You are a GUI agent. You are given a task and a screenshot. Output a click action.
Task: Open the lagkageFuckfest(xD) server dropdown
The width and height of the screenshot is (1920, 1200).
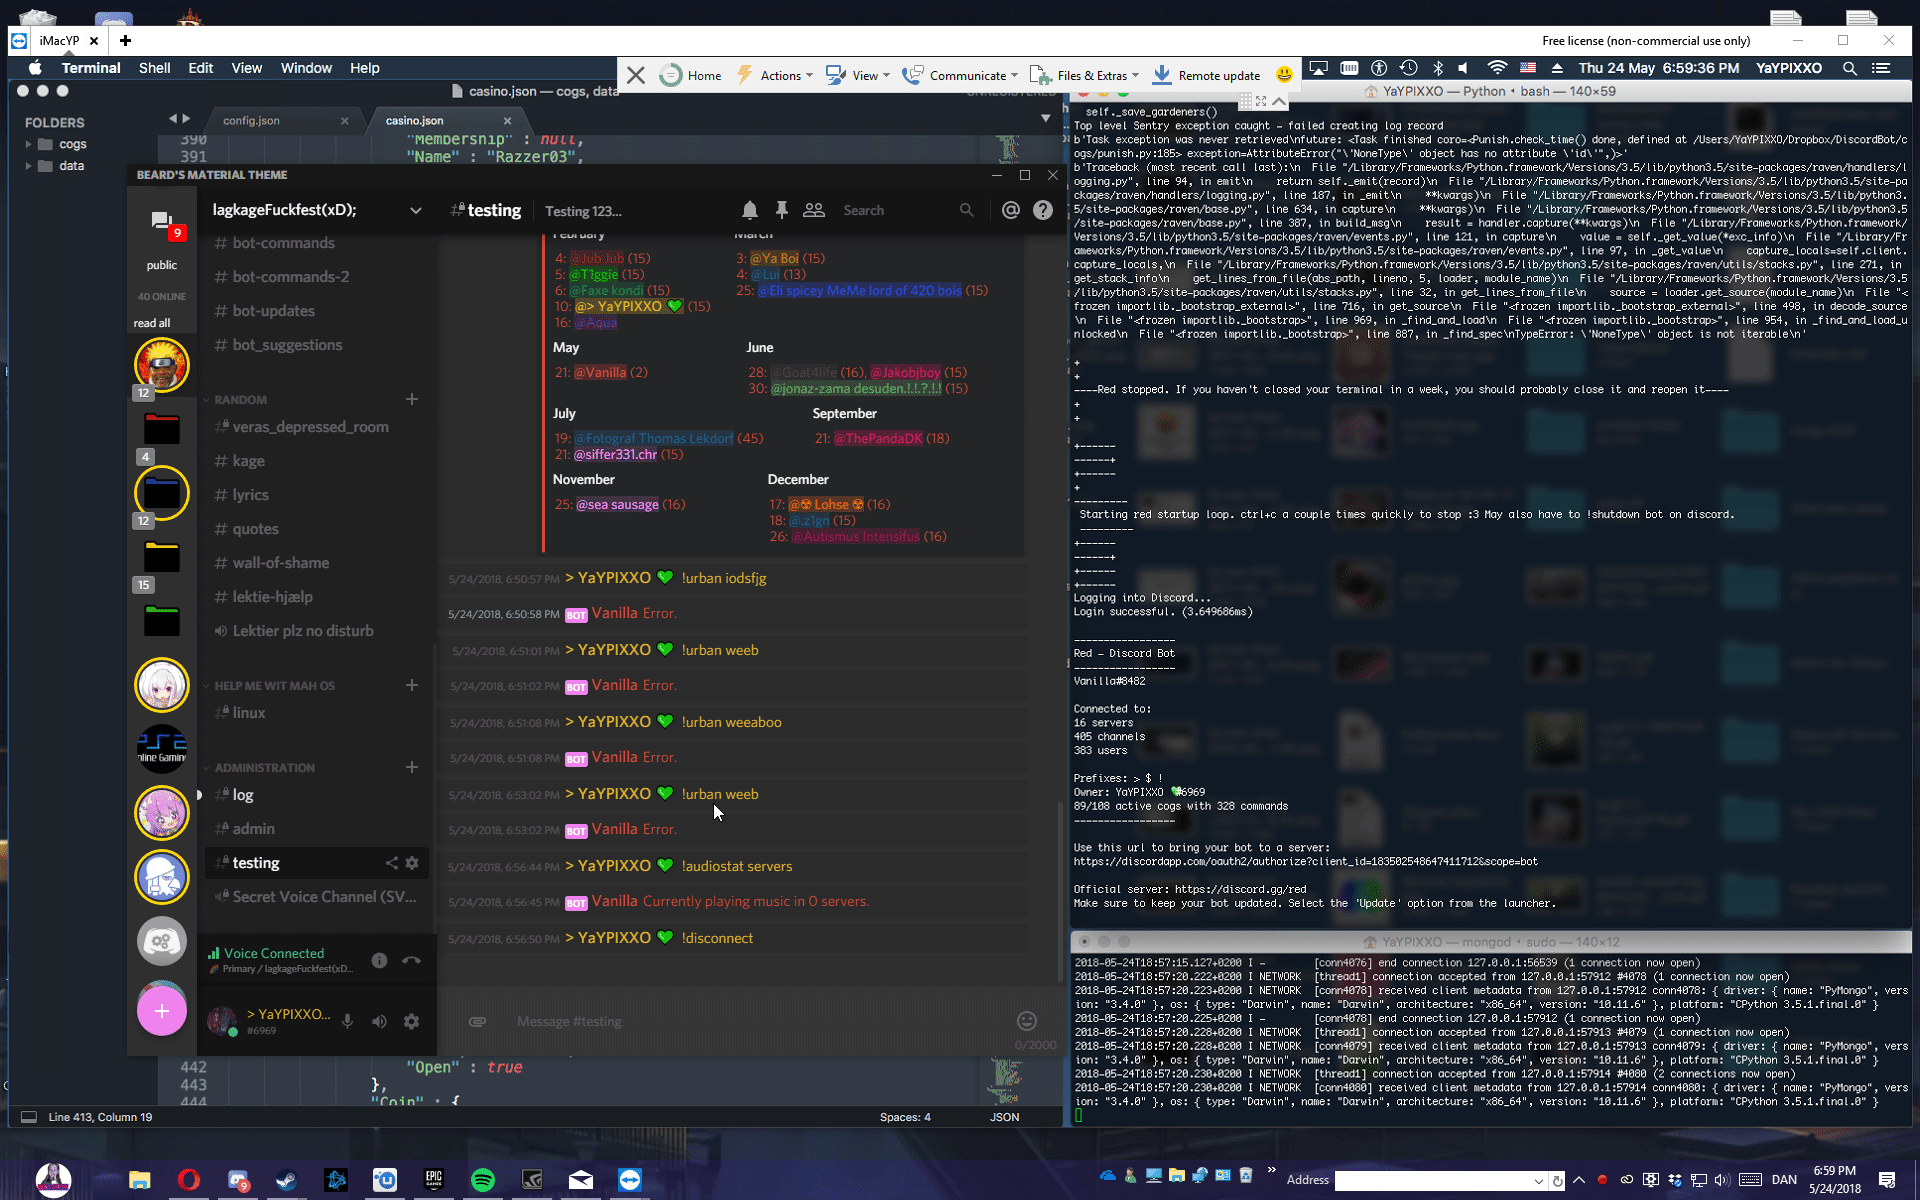[415, 210]
